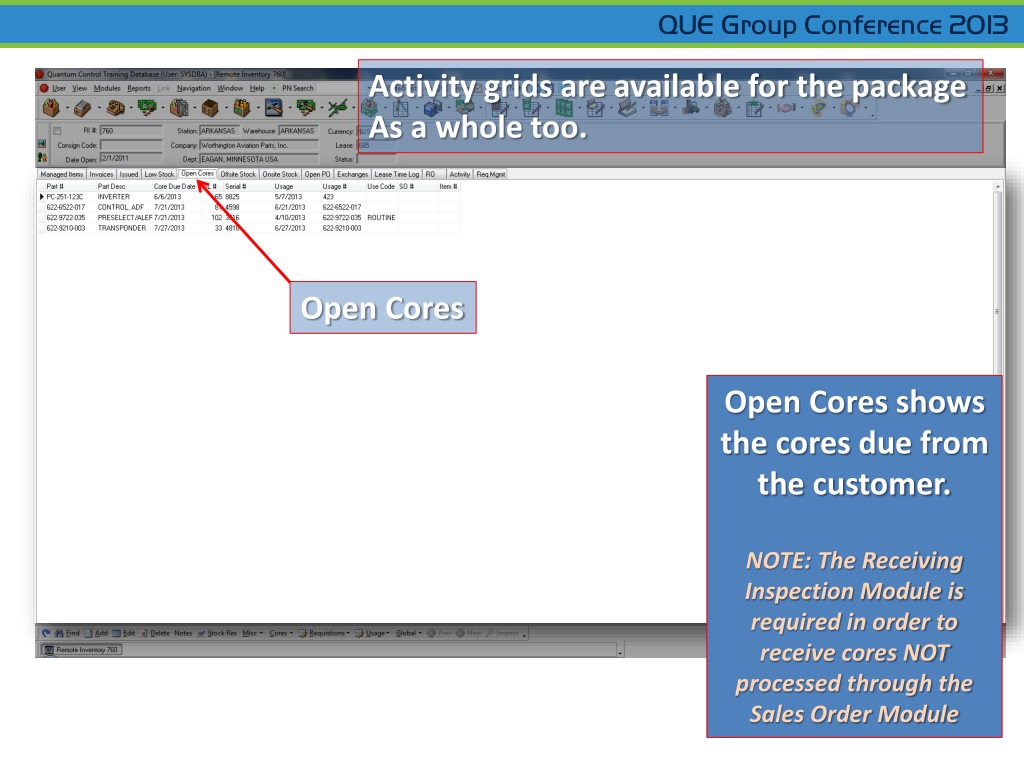Open Notes from the bottom toolbar

pos(184,633)
